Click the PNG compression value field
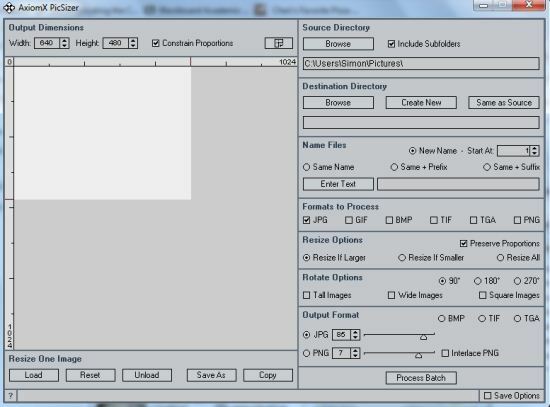Image resolution: width=550 pixels, height=407 pixels. pos(342,353)
